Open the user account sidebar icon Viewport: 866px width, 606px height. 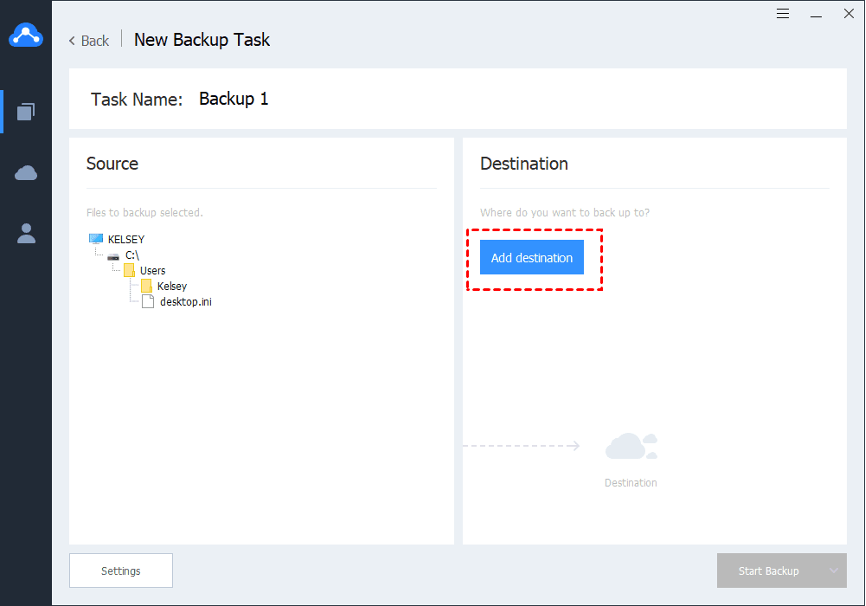[x=26, y=233]
